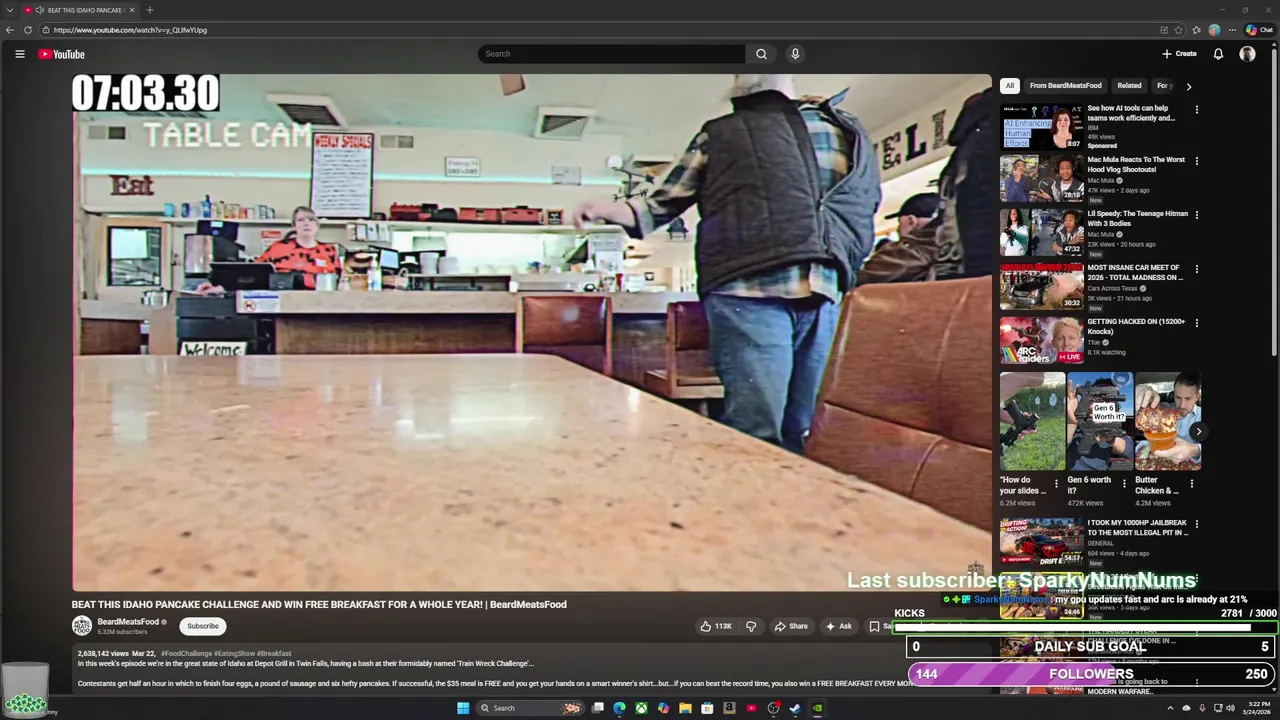Open the Xbox app from taskbar
Screen dimensions: 1280x720
[641, 708]
